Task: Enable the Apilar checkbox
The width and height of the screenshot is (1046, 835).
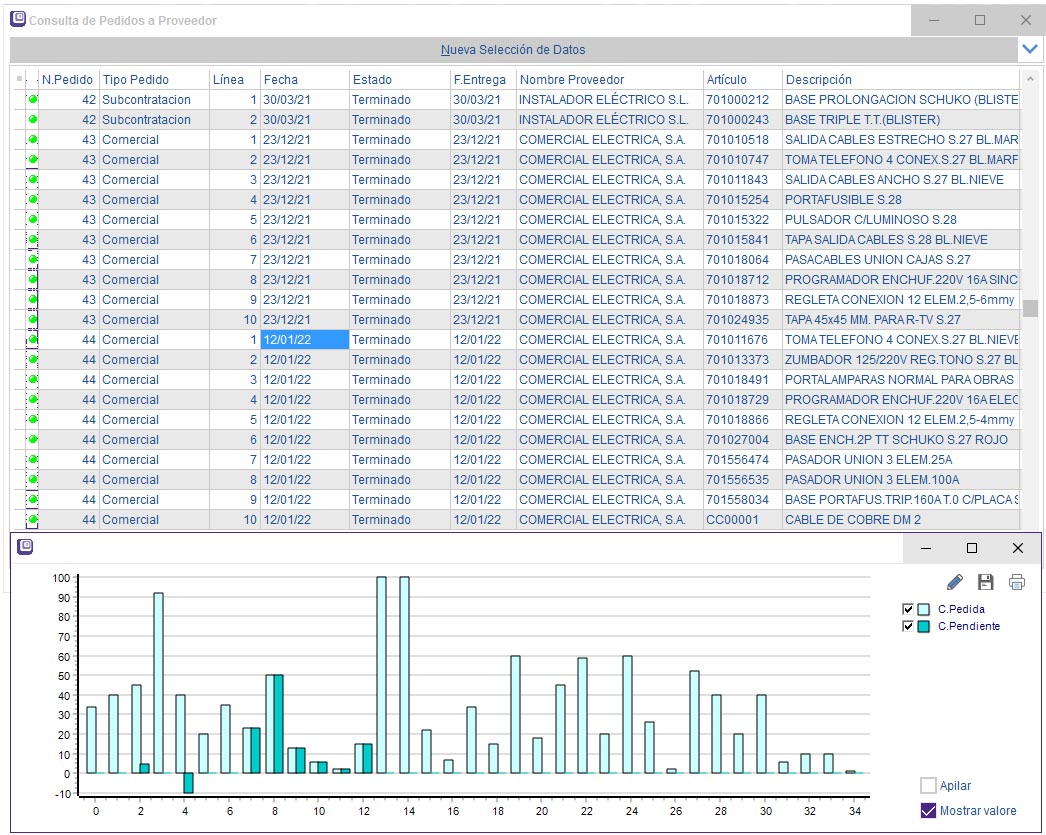Action: [x=928, y=786]
